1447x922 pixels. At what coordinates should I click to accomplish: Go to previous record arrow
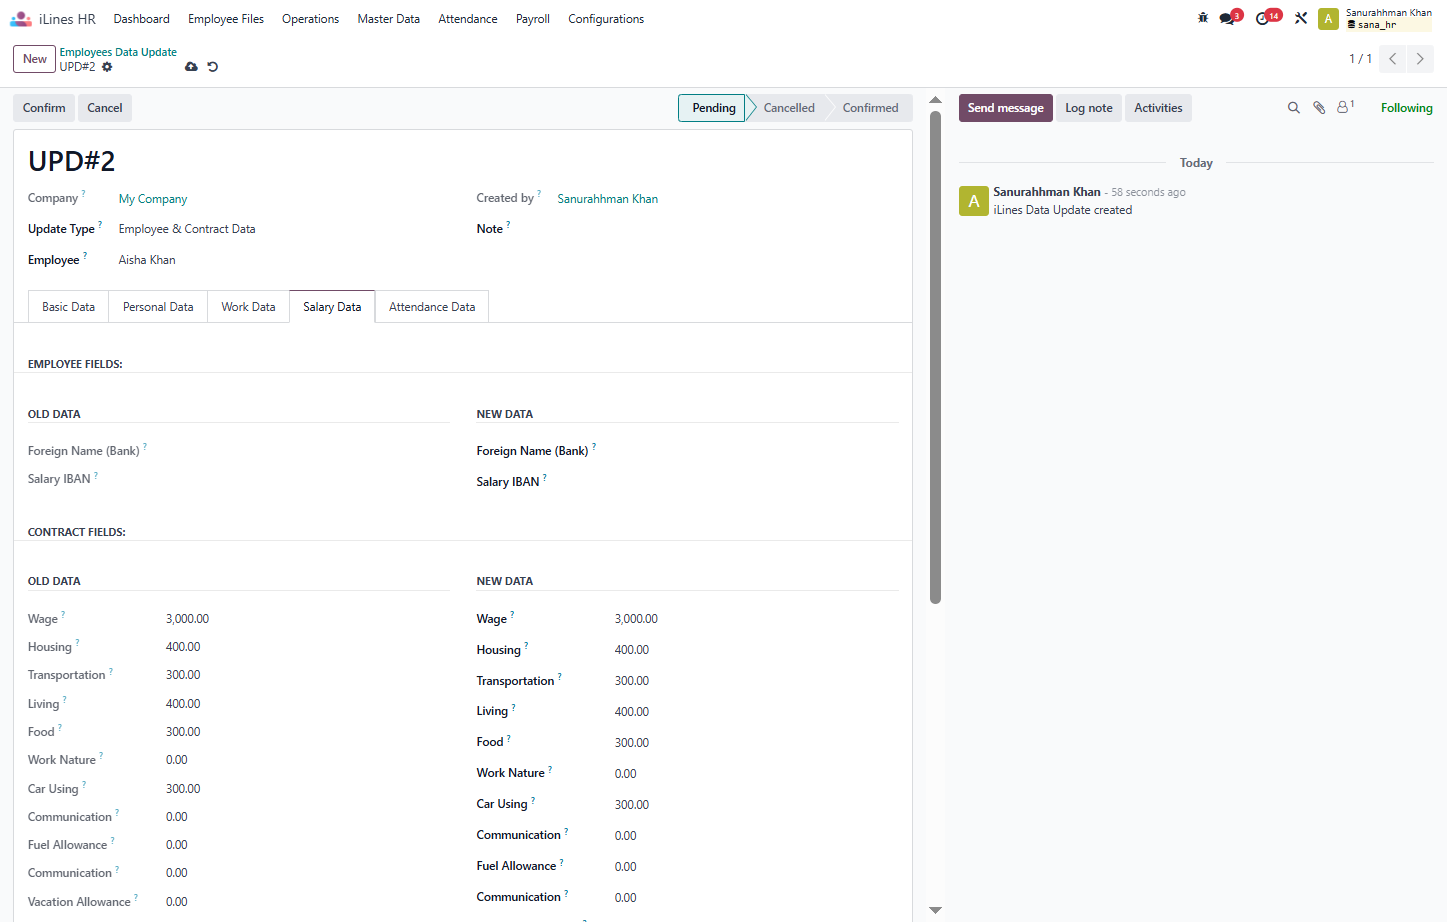pyautogui.click(x=1392, y=59)
